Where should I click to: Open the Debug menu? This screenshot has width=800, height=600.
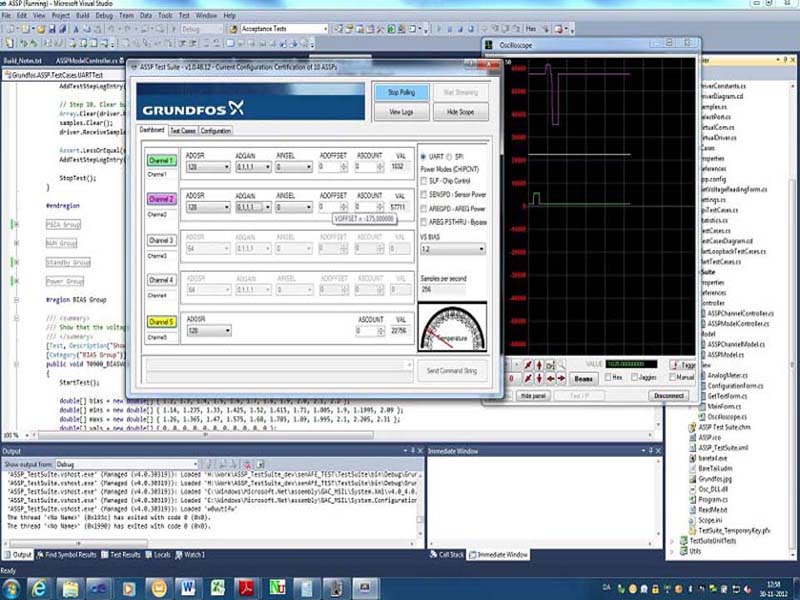click(x=104, y=16)
